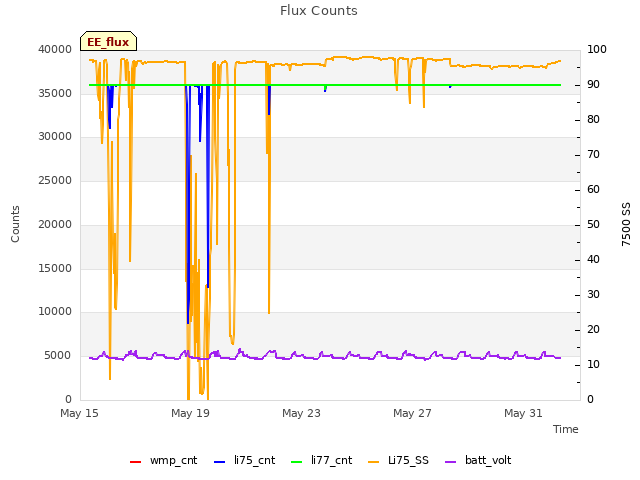Click the 10000 Counts axis label

[x=55, y=311]
